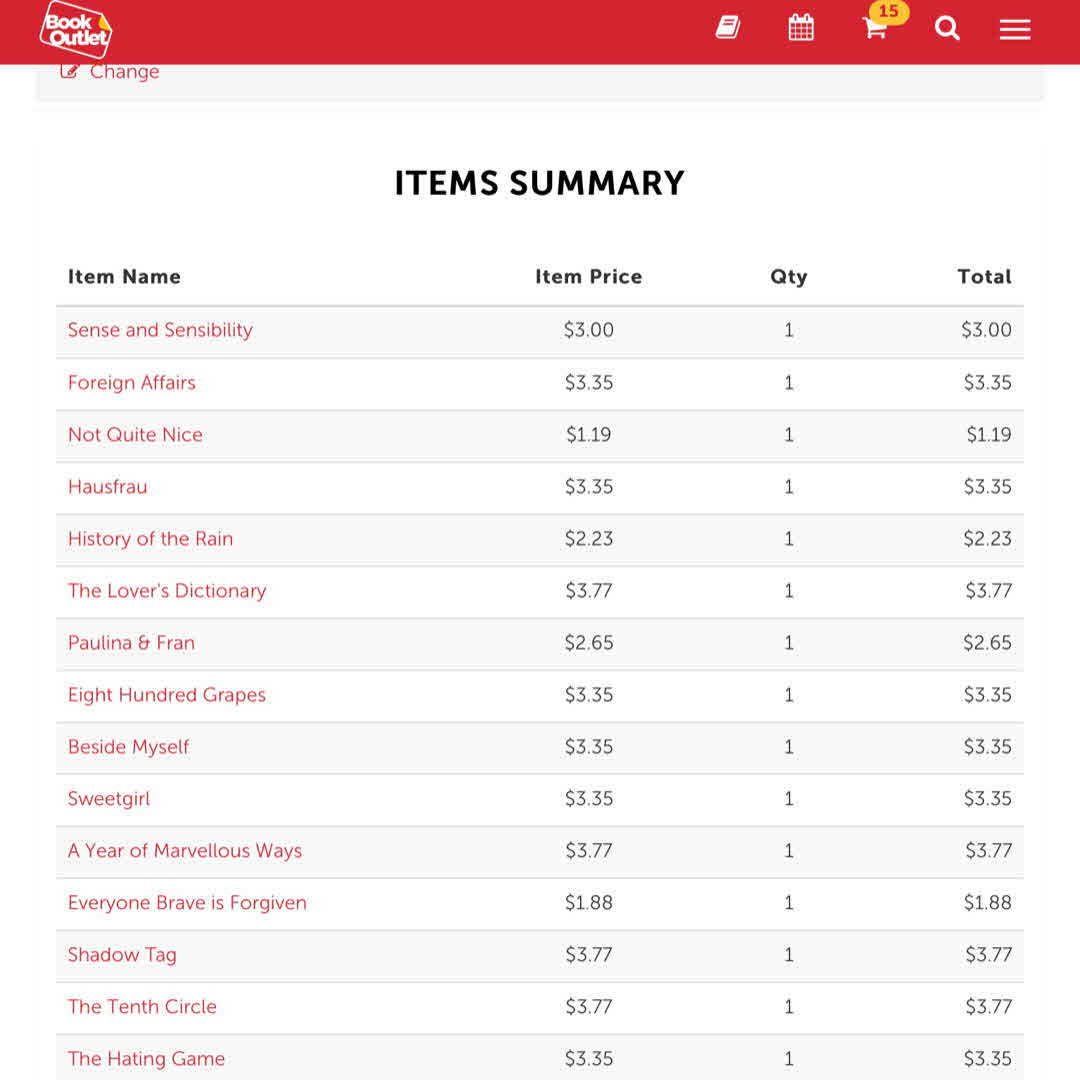Open the hamburger menu

(x=1014, y=30)
